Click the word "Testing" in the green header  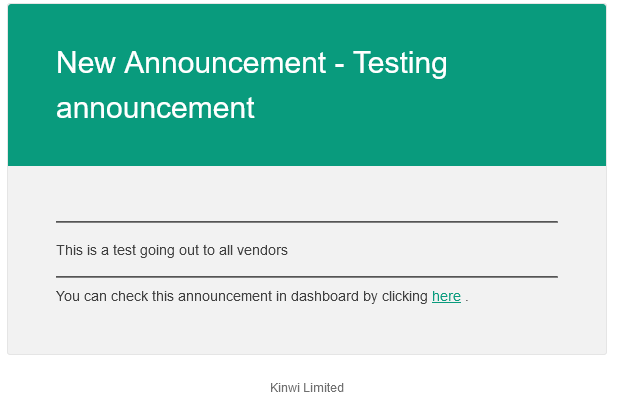[x=402, y=63]
